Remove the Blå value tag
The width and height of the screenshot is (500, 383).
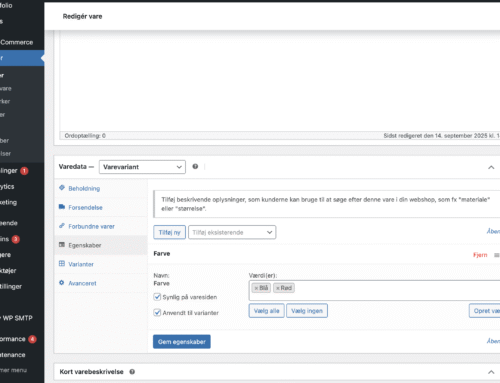coord(256,288)
